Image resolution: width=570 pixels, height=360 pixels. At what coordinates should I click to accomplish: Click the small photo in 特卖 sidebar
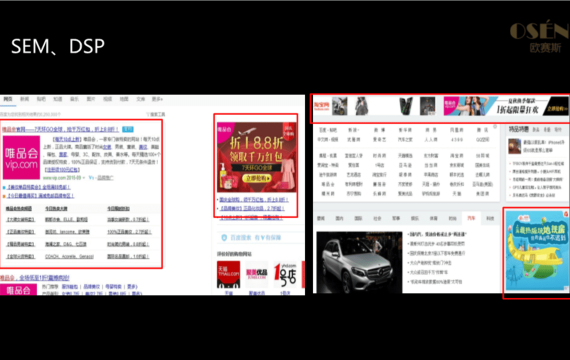514,146
